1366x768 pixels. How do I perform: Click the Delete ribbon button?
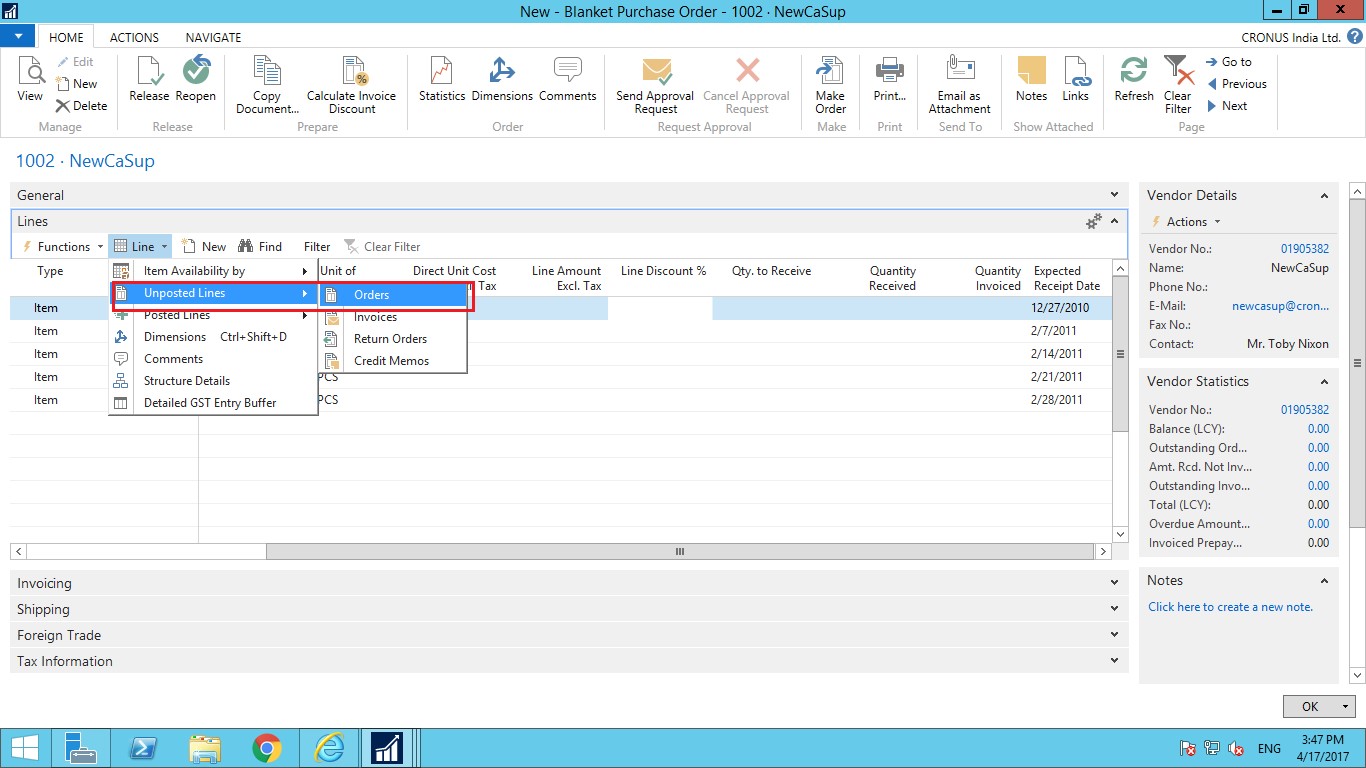click(x=82, y=106)
